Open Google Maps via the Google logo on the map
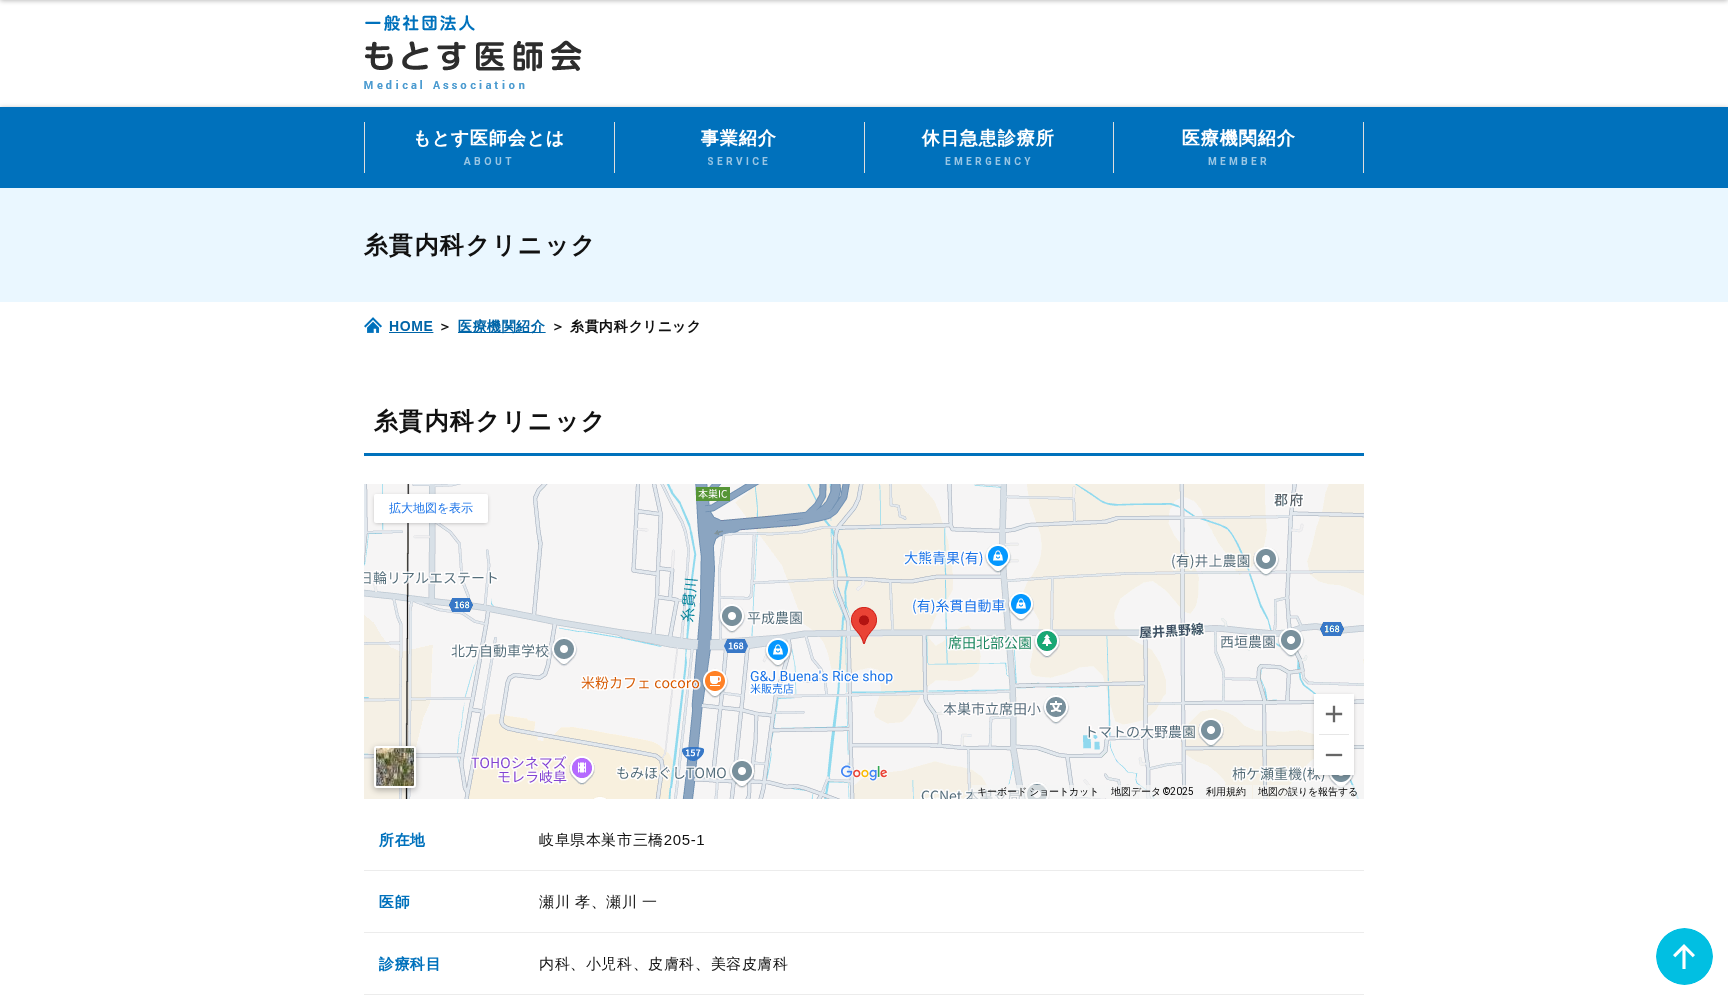 pyautogui.click(x=864, y=772)
